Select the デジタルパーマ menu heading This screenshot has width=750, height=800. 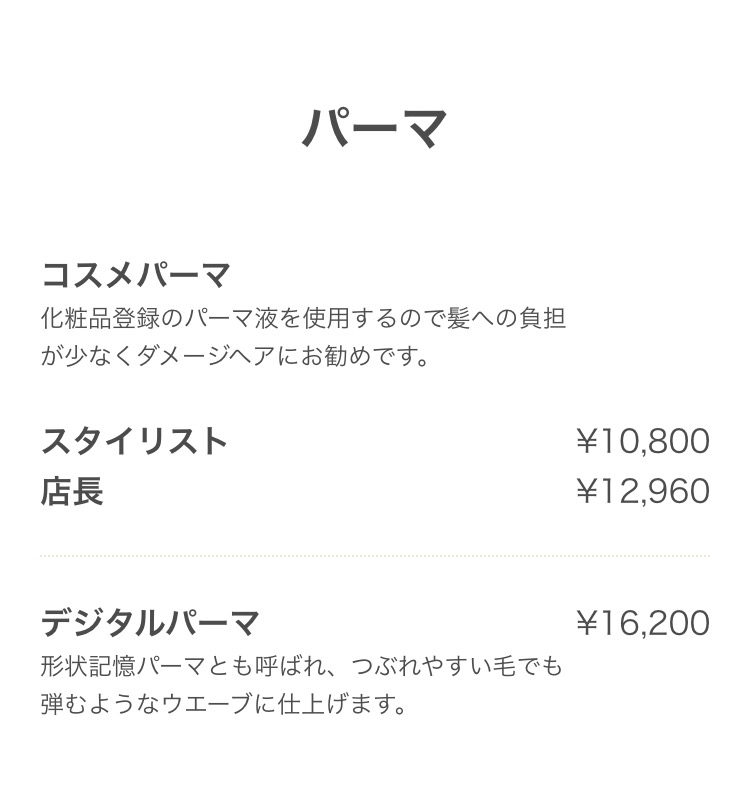click(150, 623)
